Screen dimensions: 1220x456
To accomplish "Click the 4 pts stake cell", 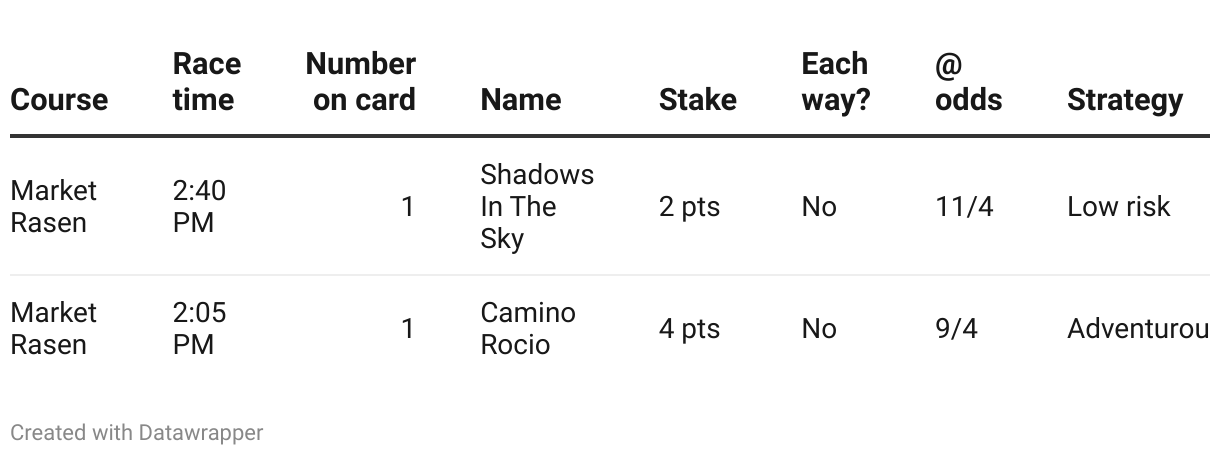I will tap(689, 329).
